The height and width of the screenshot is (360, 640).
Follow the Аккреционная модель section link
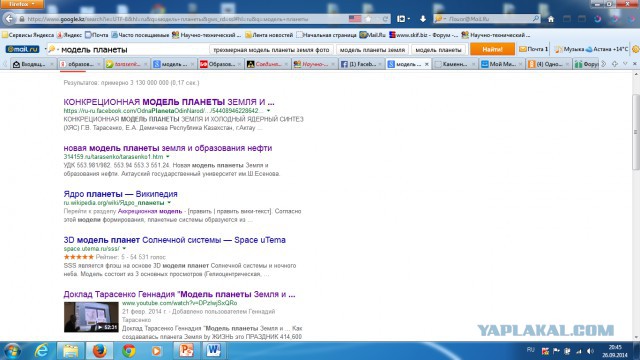tap(150, 211)
